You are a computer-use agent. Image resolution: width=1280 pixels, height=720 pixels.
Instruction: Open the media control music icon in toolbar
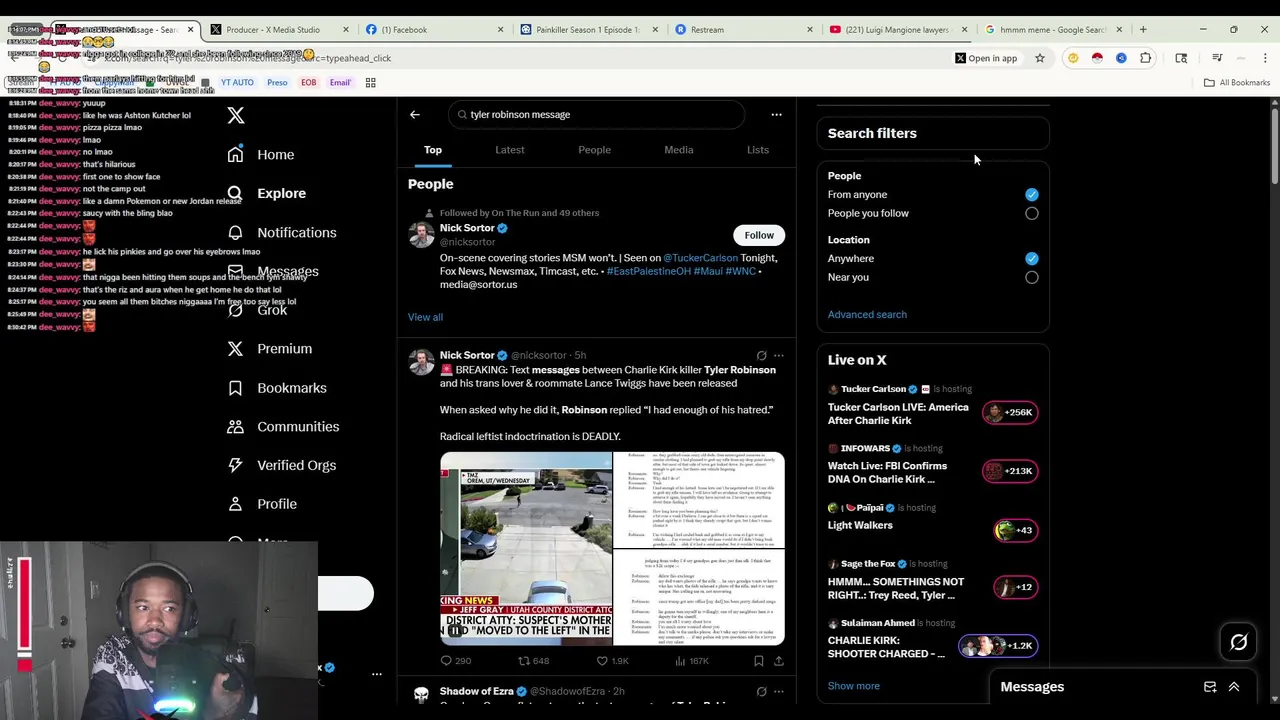[1217, 58]
